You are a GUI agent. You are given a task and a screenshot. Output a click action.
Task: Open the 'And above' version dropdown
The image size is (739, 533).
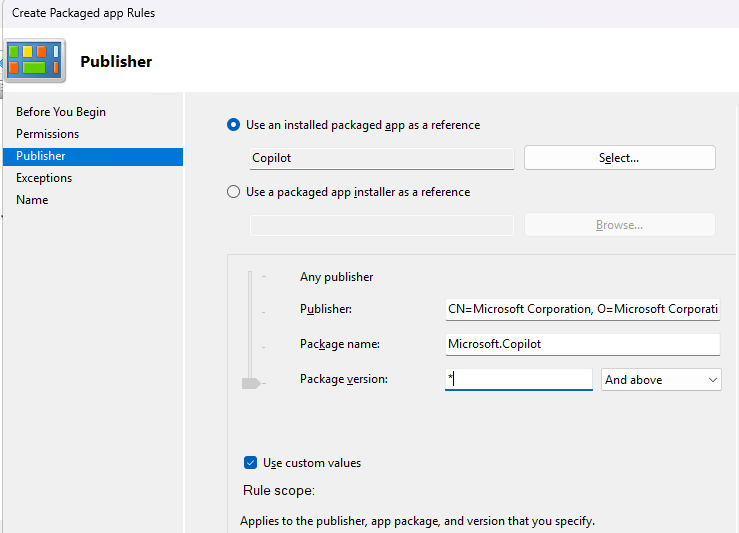[x=661, y=379]
